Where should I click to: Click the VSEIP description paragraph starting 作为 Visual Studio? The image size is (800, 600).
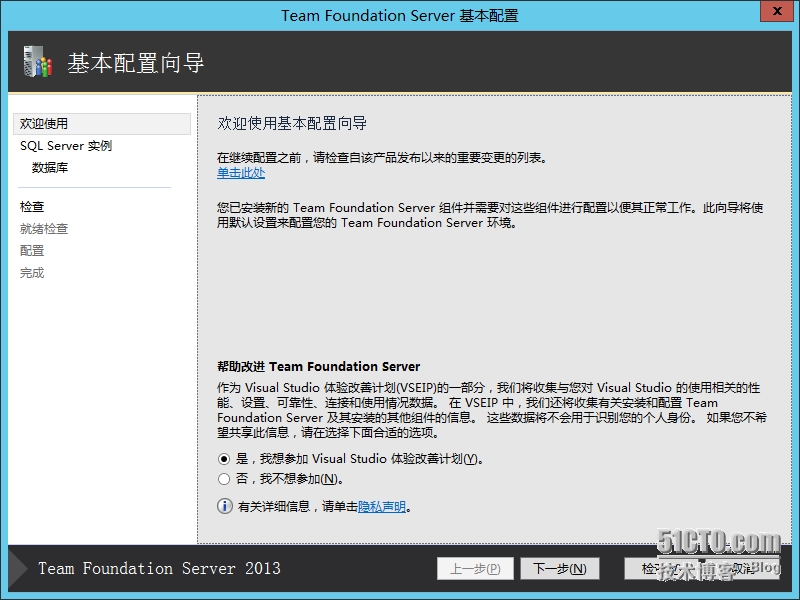pos(492,410)
